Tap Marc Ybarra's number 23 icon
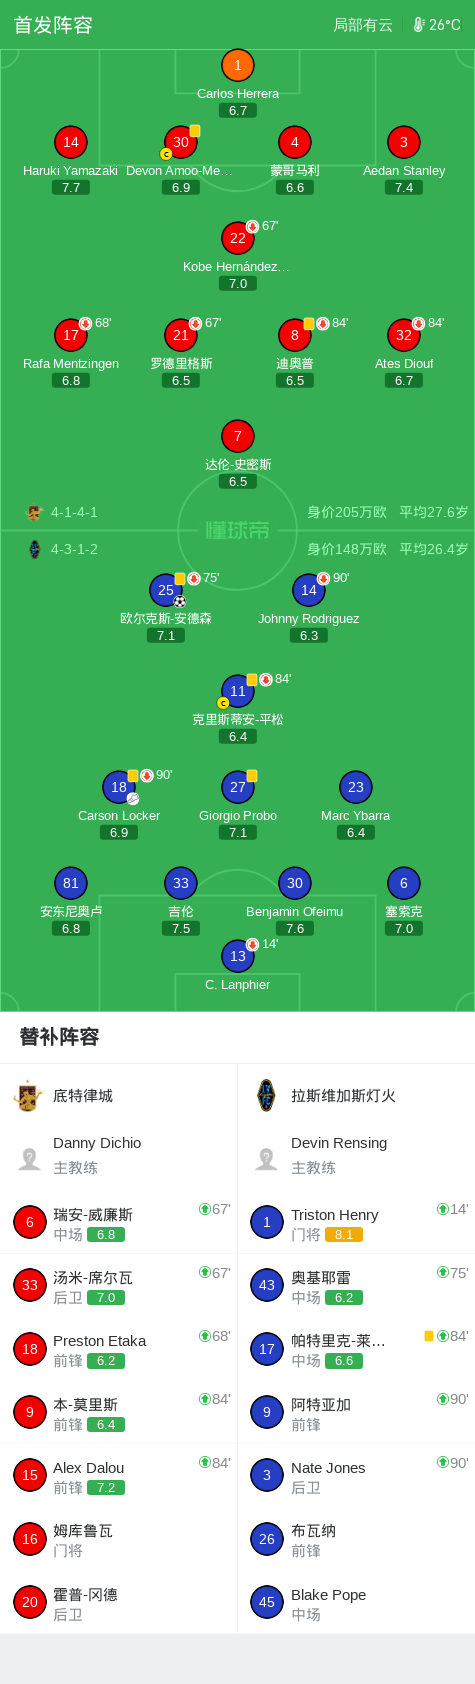475x1684 pixels. pyautogui.click(x=356, y=787)
